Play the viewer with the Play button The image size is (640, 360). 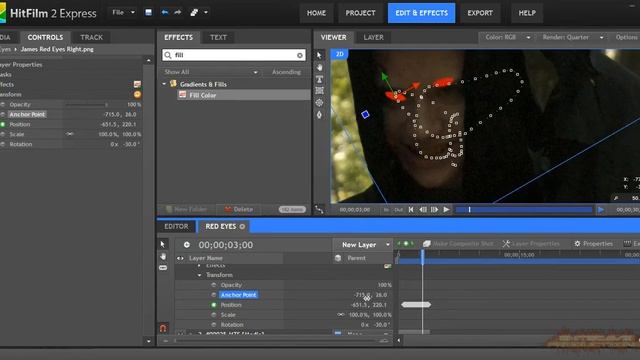pos(447,209)
